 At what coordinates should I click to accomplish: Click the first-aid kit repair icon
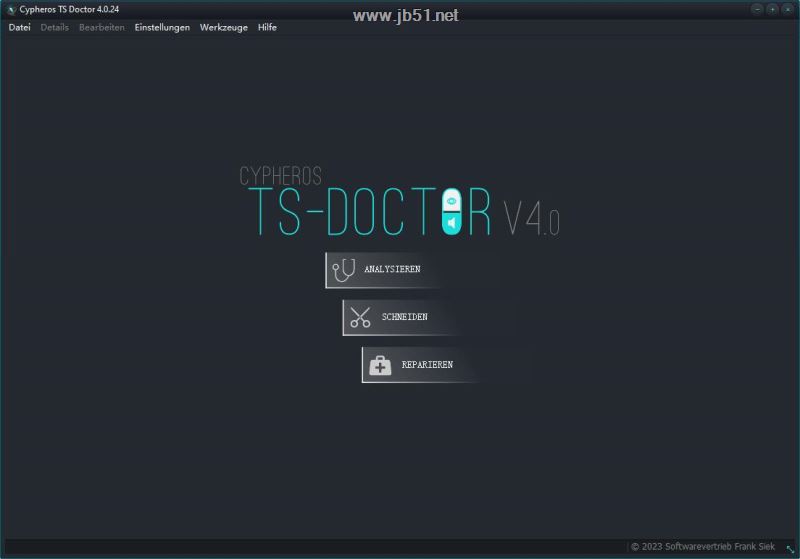(380, 365)
